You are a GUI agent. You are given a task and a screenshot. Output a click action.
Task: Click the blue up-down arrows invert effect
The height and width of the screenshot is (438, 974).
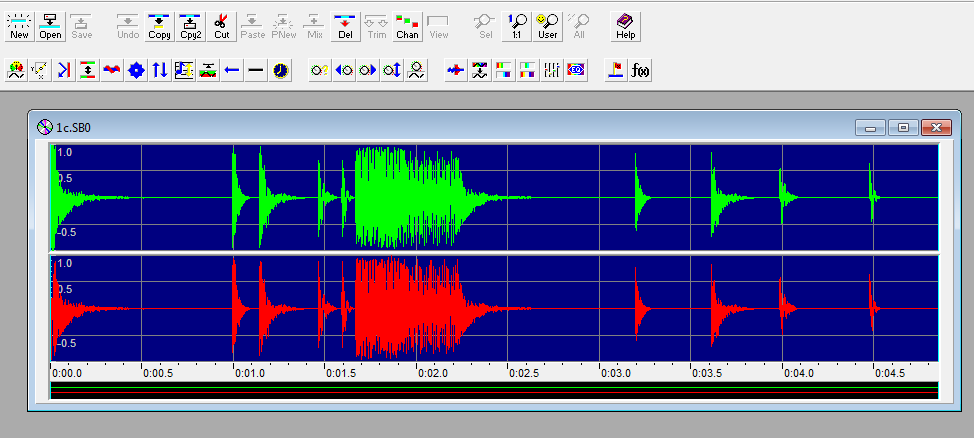(160, 70)
